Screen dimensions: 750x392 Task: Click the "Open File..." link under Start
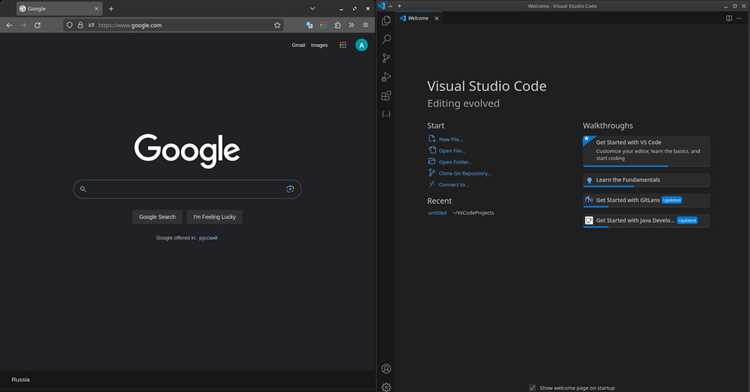pyautogui.click(x=452, y=151)
